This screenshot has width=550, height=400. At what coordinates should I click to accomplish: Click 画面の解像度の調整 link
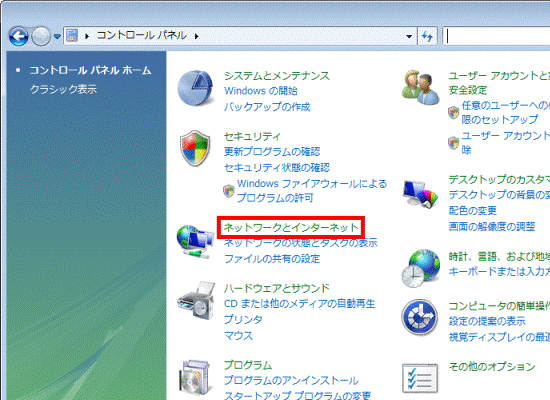point(492,226)
